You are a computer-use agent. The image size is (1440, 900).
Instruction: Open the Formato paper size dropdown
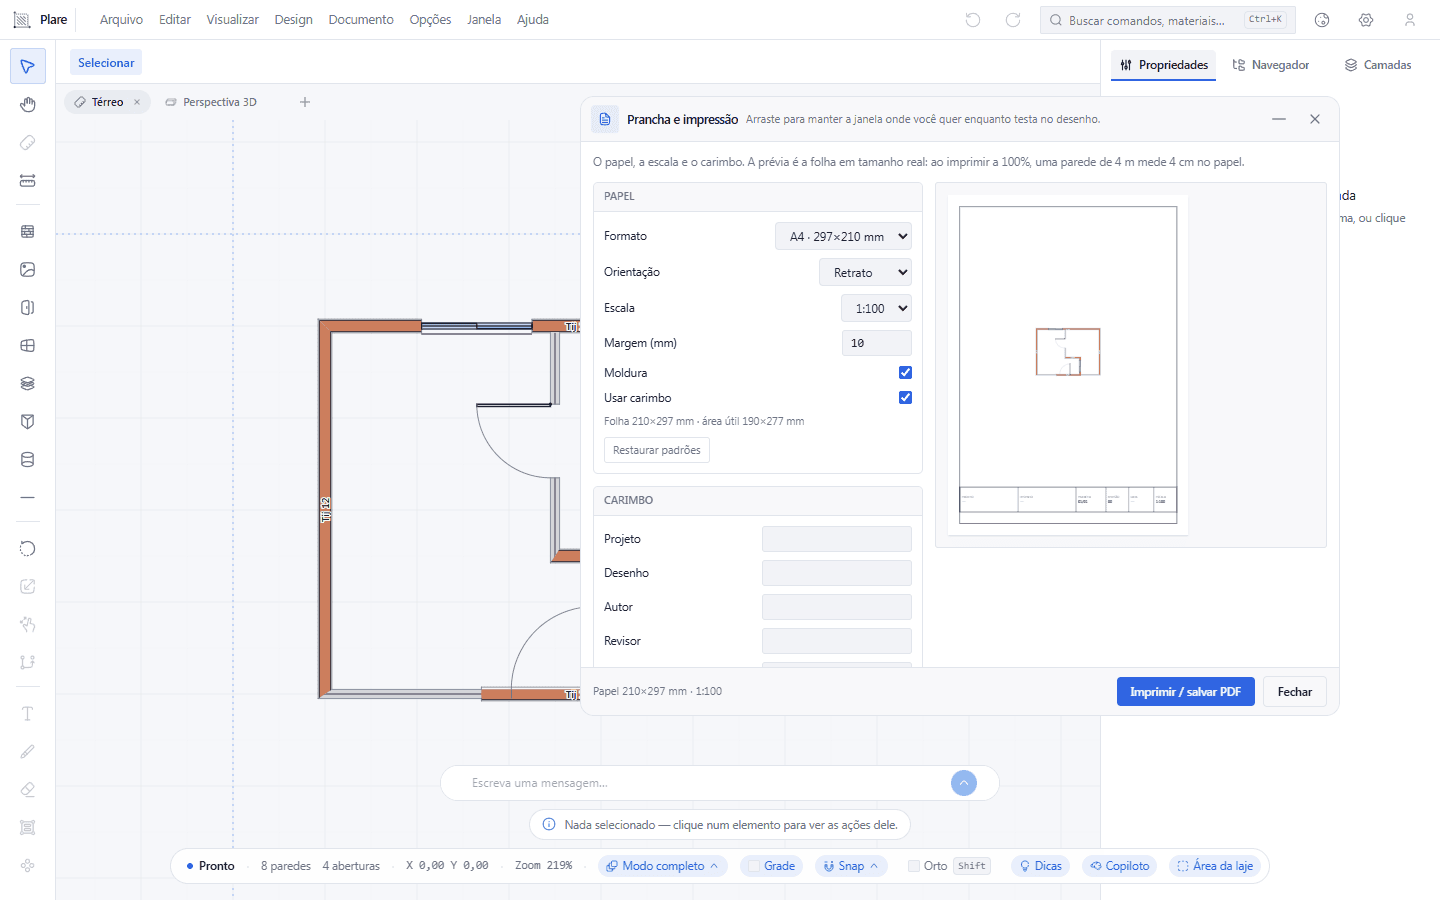click(844, 236)
